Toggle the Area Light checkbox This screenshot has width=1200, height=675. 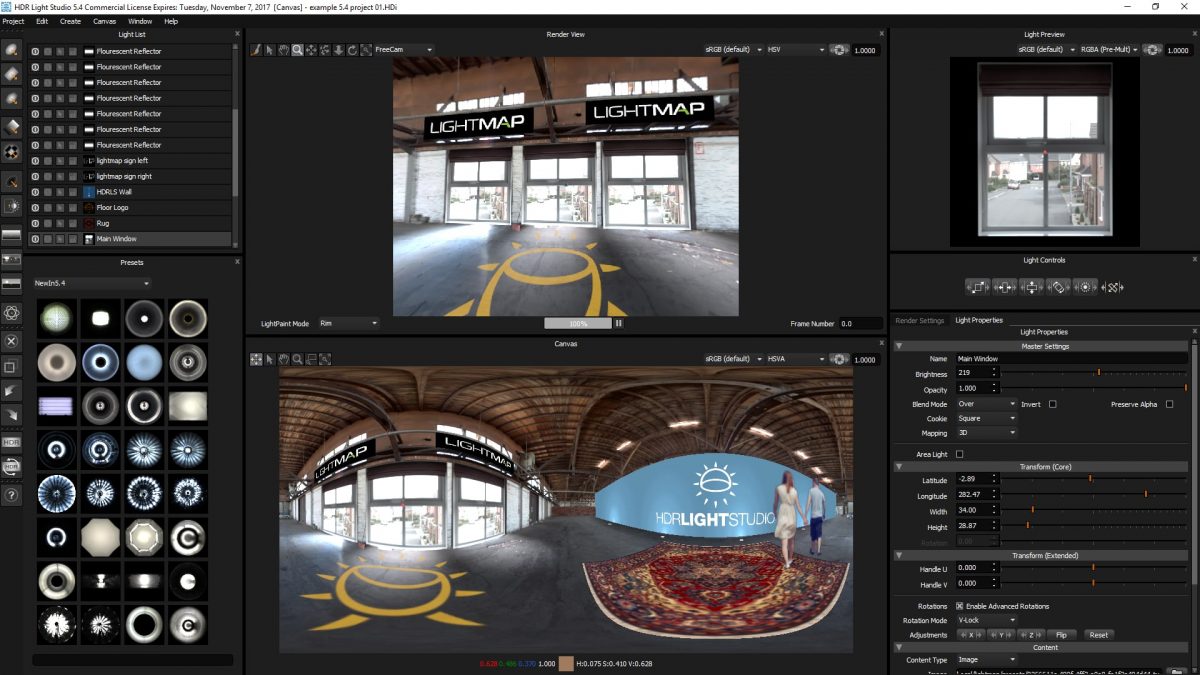[958, 452]
